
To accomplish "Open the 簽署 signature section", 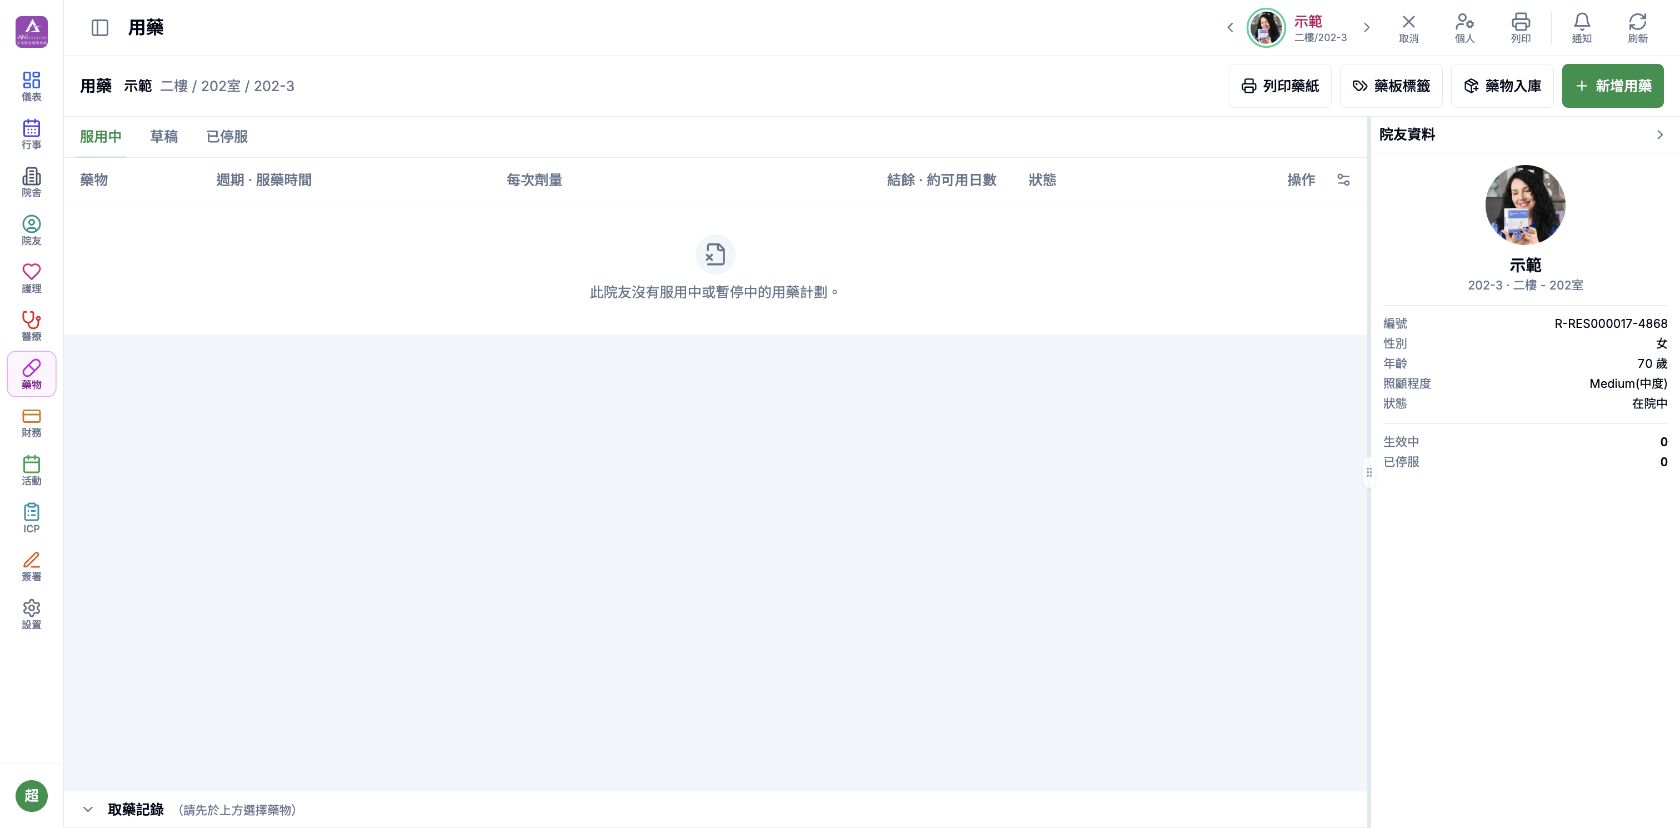I will coord(31,566).
